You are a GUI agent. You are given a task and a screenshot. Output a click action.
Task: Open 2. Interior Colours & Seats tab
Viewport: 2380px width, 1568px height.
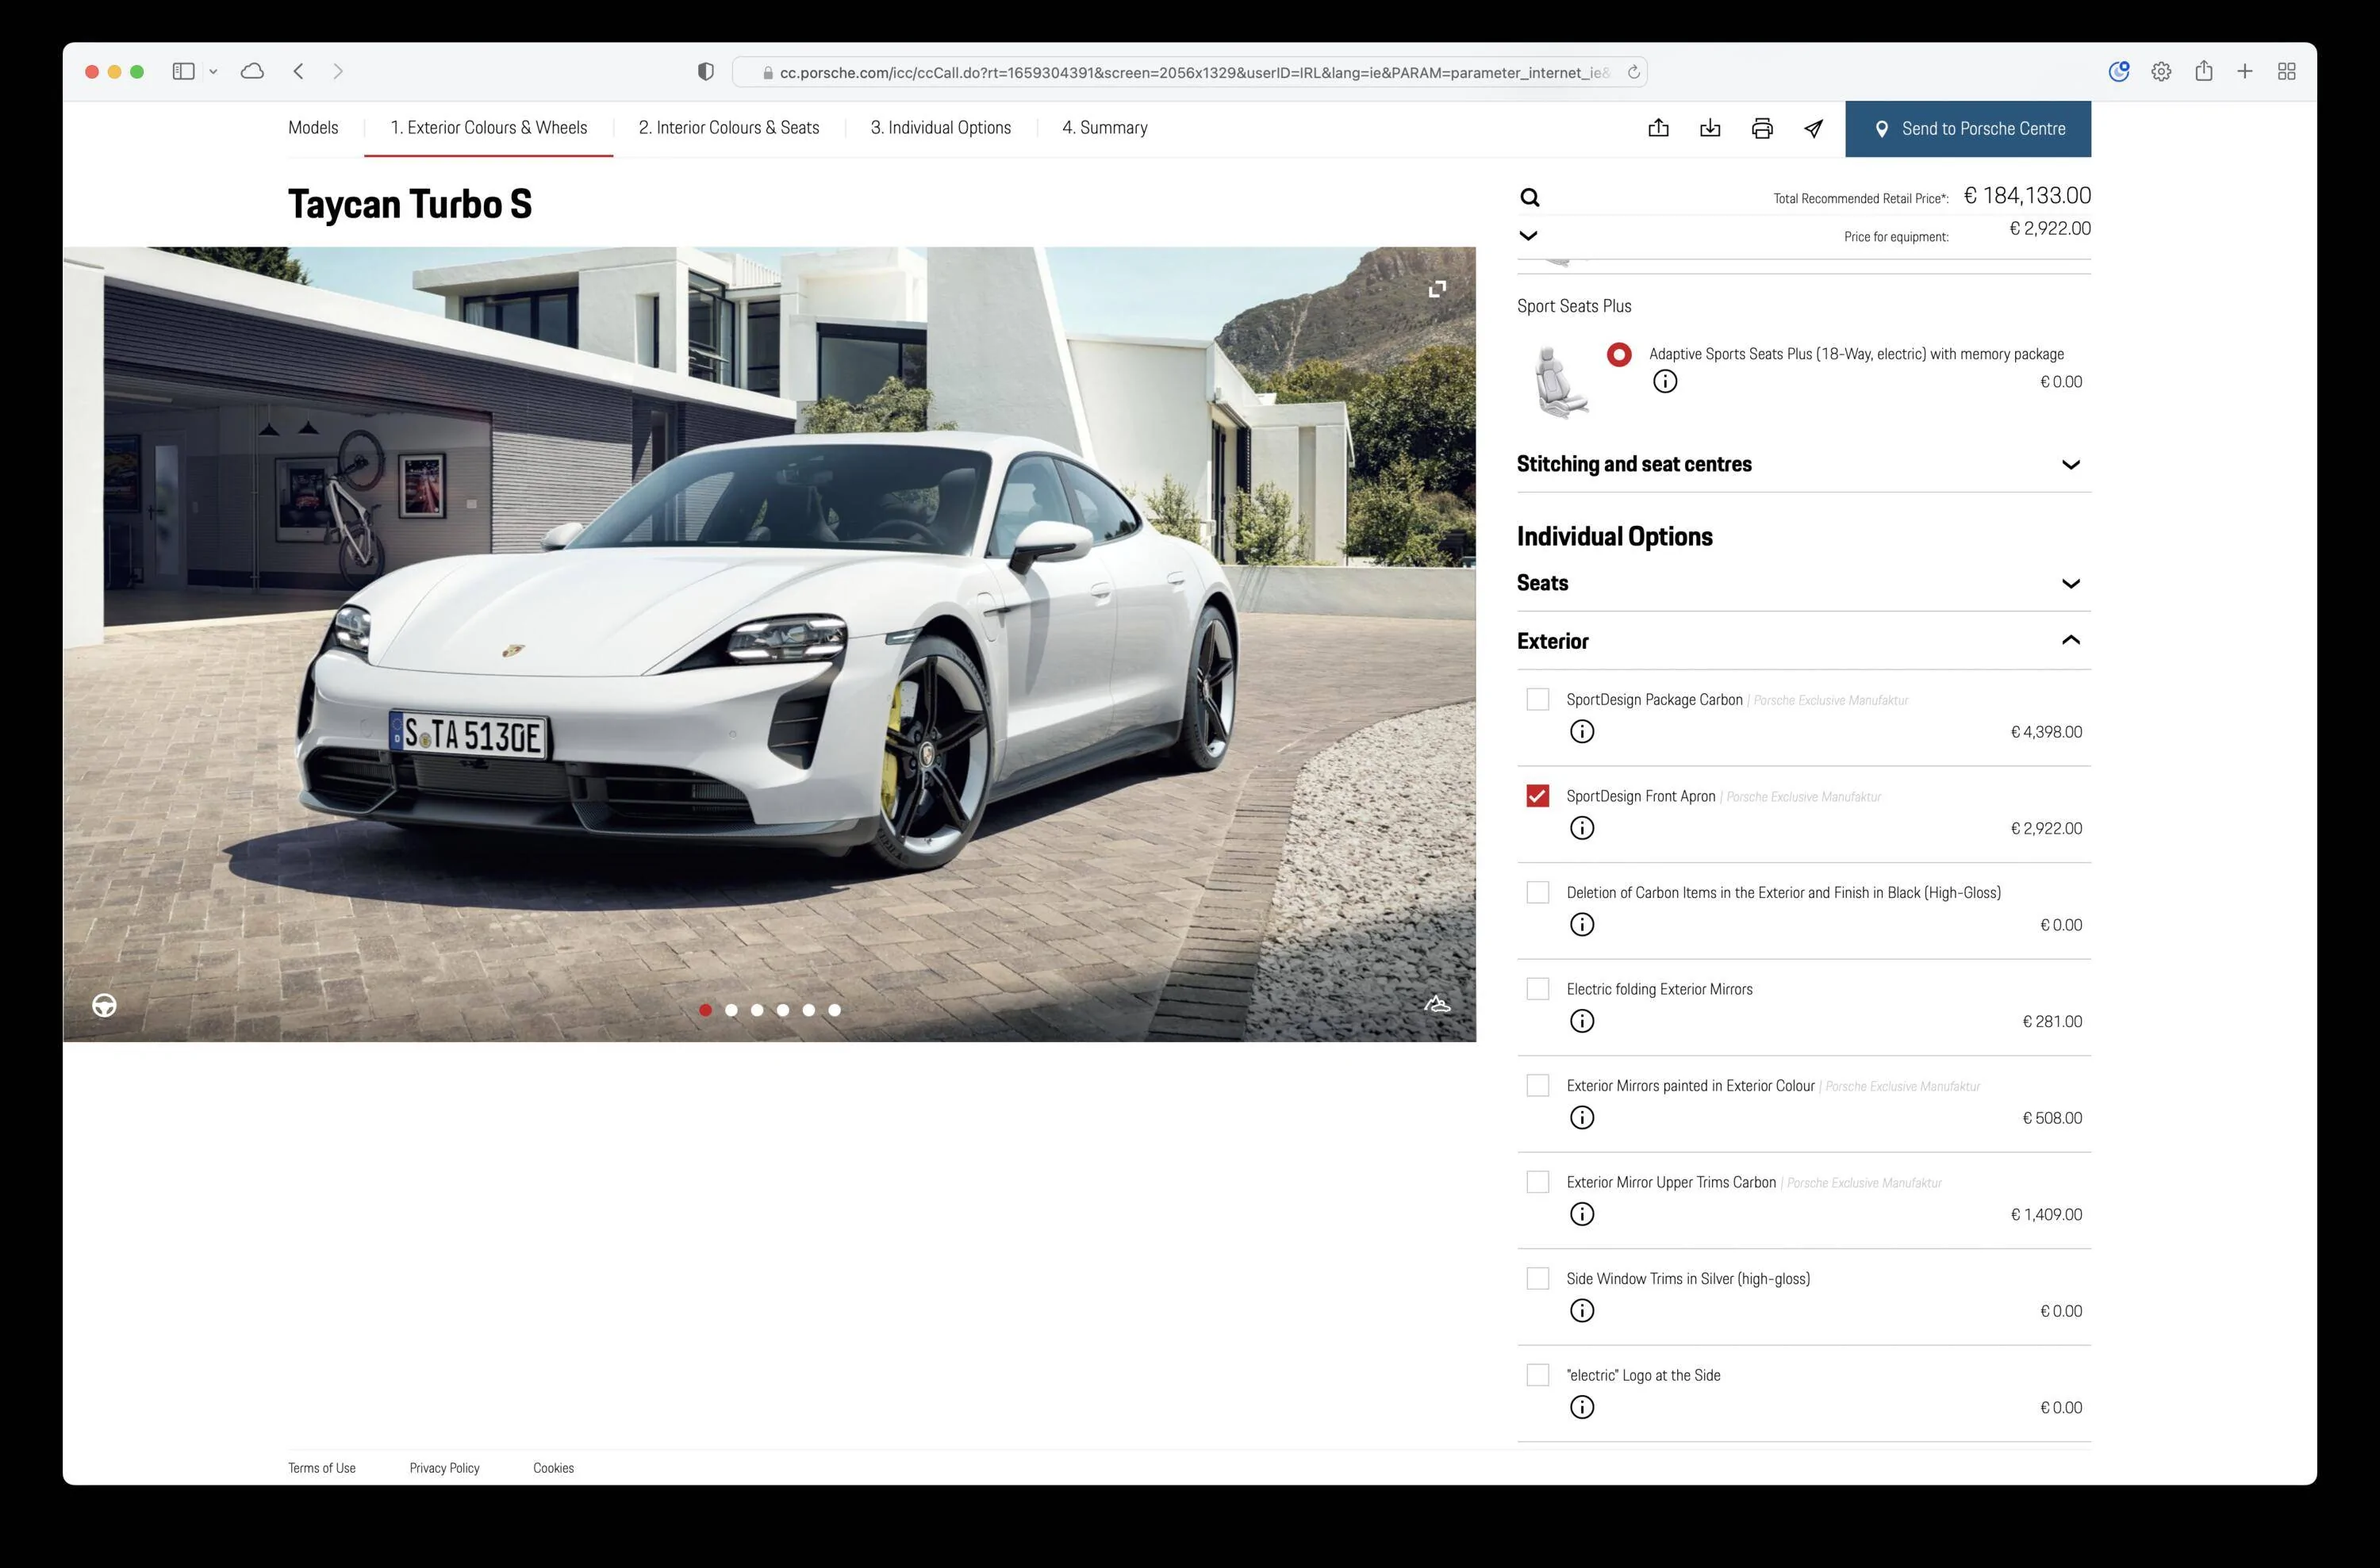point(729,127)
